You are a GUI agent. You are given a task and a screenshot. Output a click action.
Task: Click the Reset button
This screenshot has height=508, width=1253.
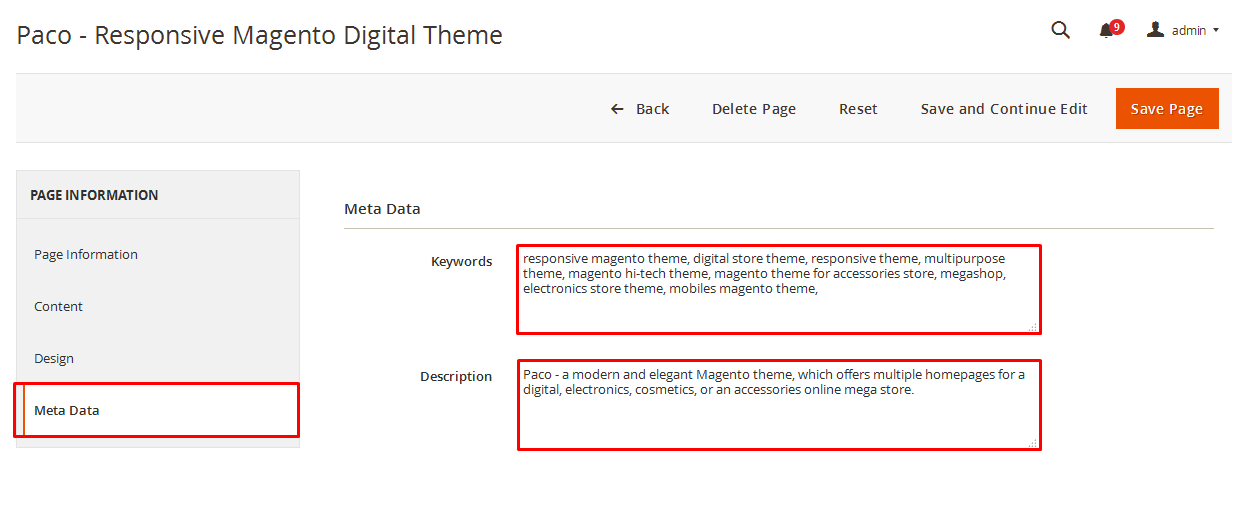coord(858,109)
